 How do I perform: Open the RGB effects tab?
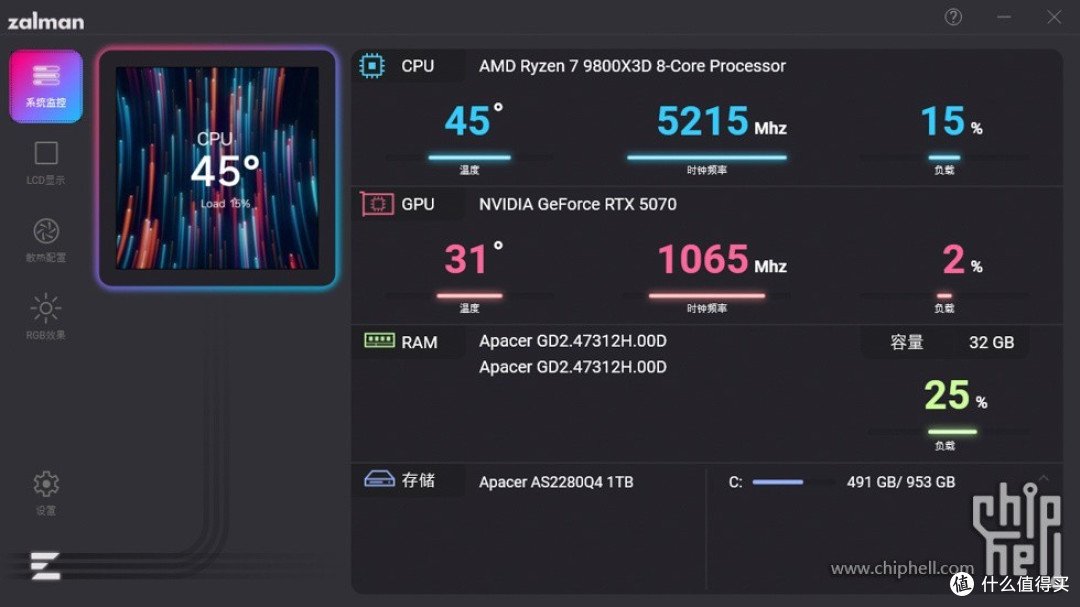point(46,317)
